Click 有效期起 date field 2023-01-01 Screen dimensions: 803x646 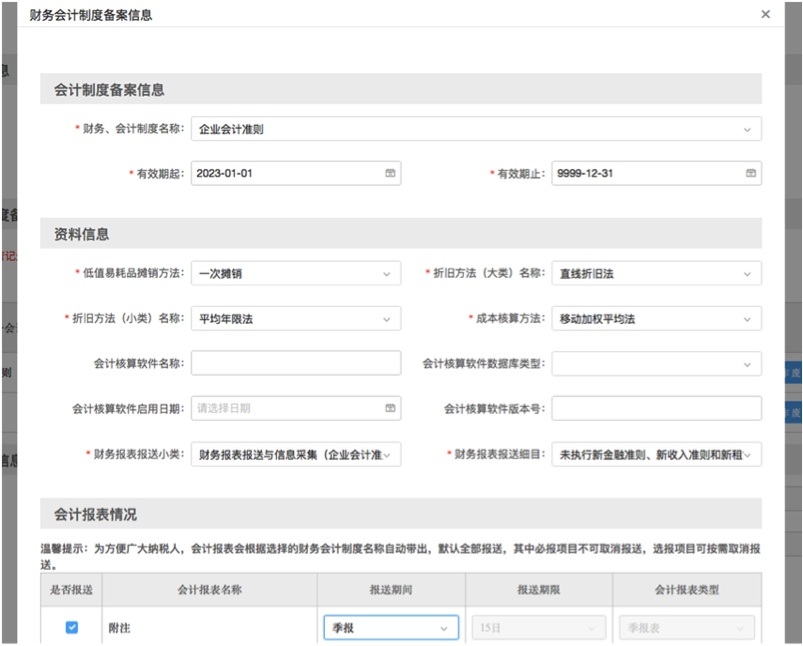296,173
